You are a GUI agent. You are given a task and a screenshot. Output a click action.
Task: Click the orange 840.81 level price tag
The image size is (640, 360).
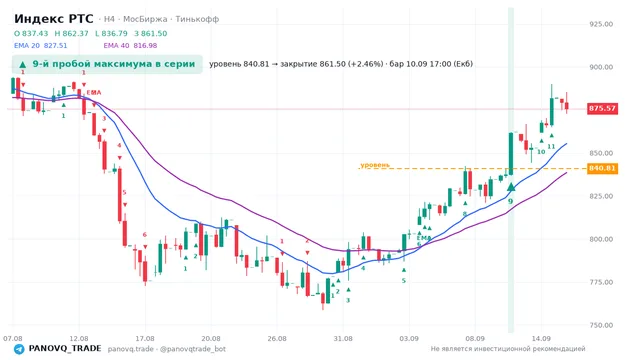(x=602, y=168)
